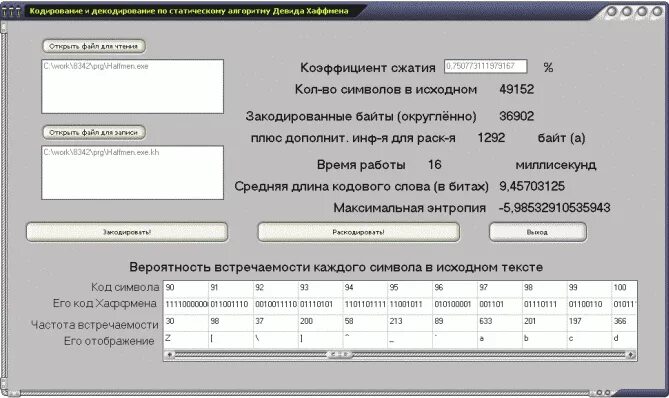Click the average codeword length 9,45703125
This screenshot has height=398, width=669.
tap(532, 186)
